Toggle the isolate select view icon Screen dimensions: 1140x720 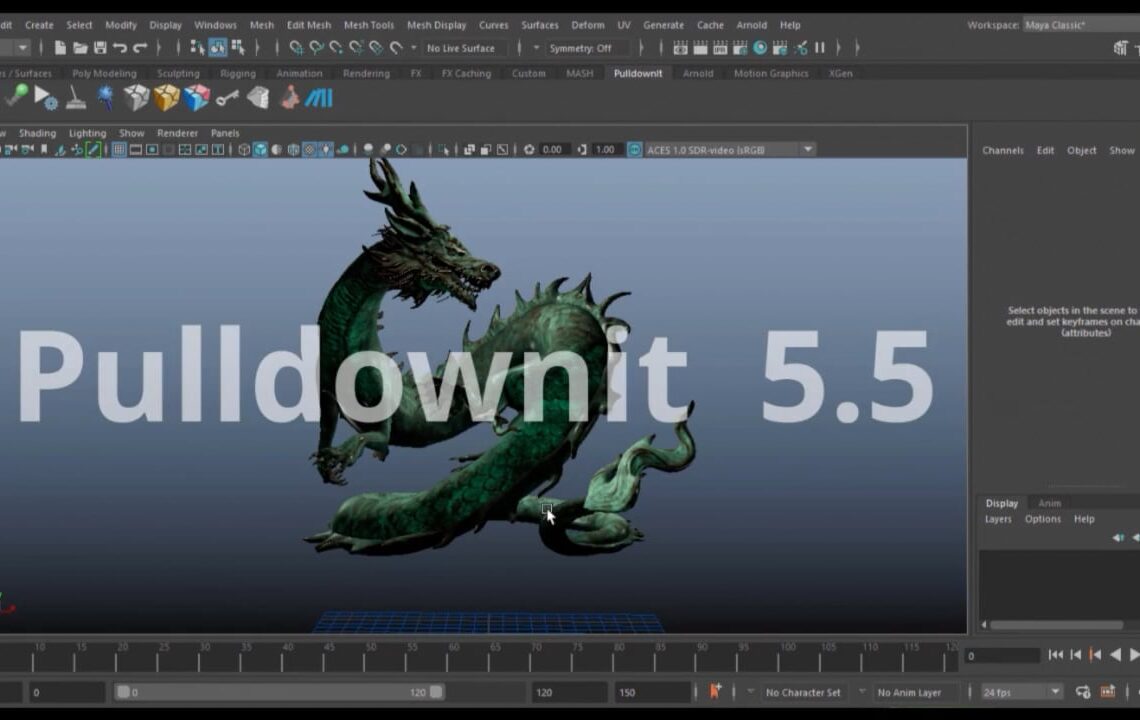444,149
